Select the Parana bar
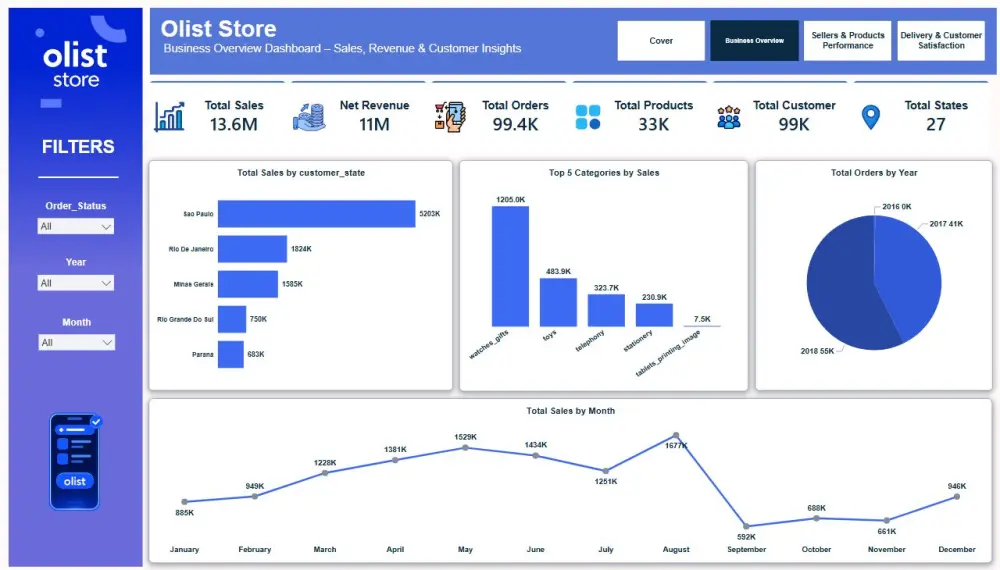 point(231,354)
